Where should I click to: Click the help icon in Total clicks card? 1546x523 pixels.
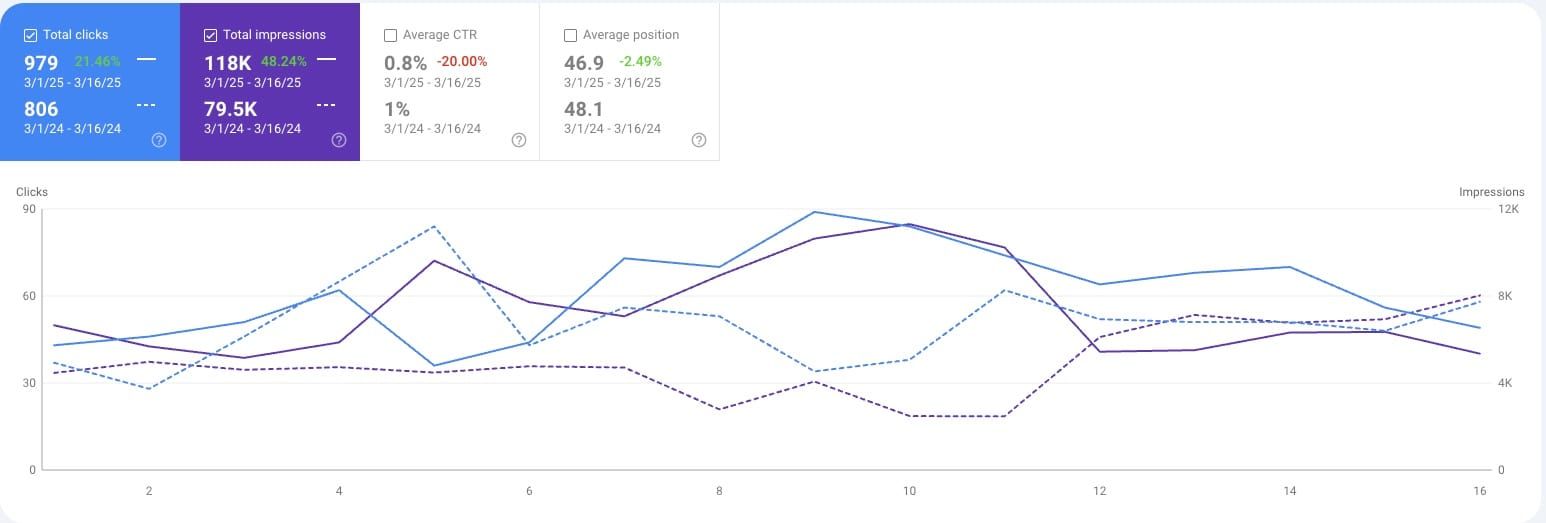158,140
